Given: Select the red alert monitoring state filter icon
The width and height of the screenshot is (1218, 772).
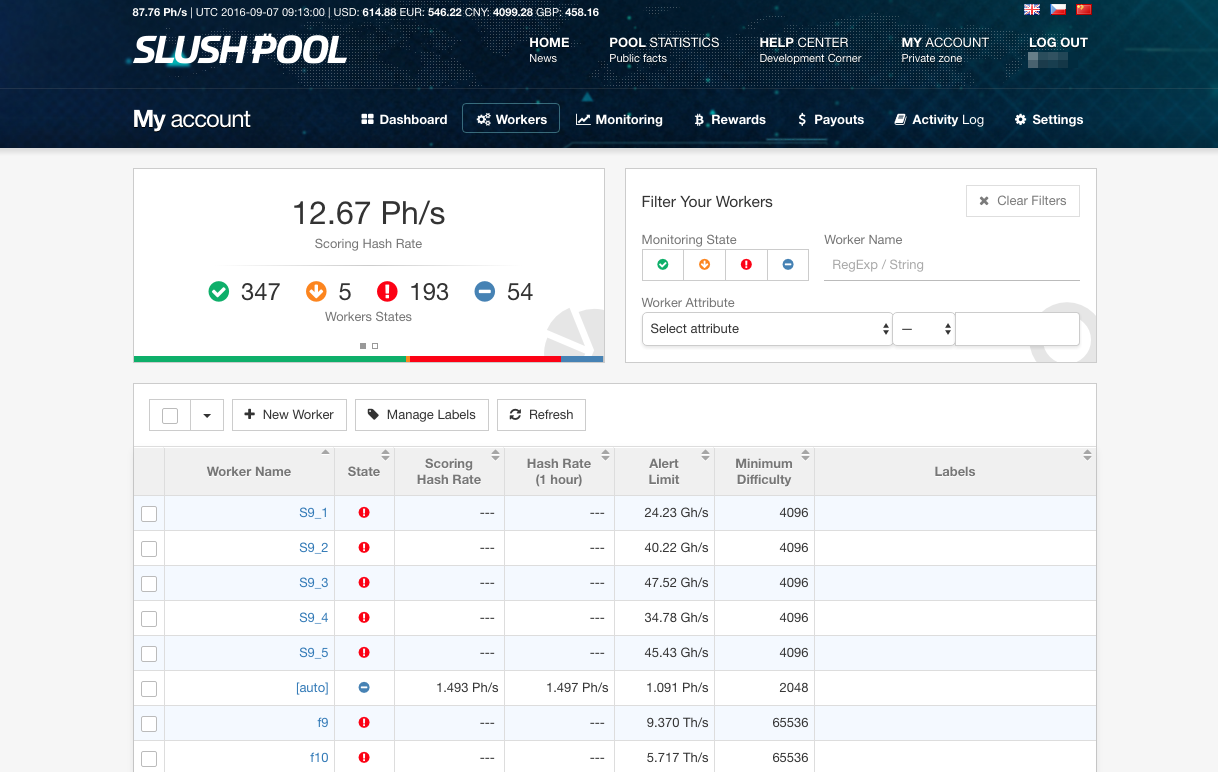Looking at the screenshot, I should coord(746,264).
